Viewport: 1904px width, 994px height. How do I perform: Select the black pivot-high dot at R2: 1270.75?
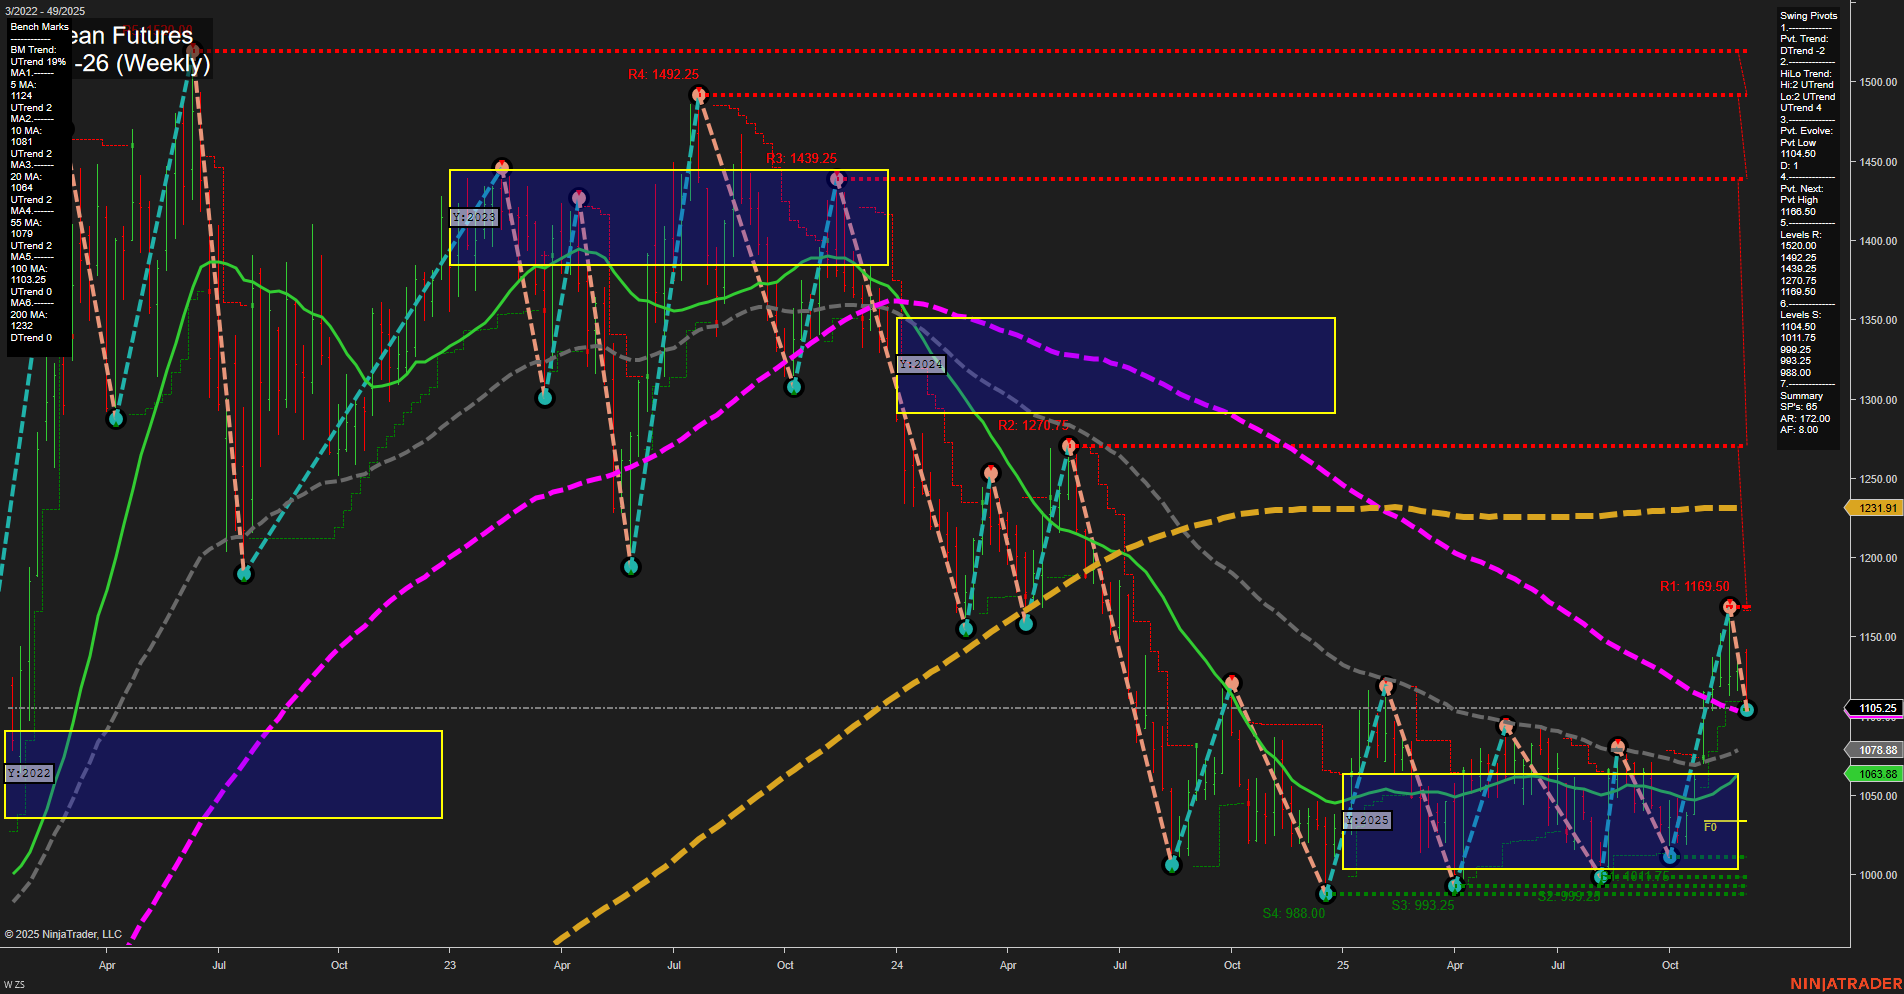(1068, 446)
